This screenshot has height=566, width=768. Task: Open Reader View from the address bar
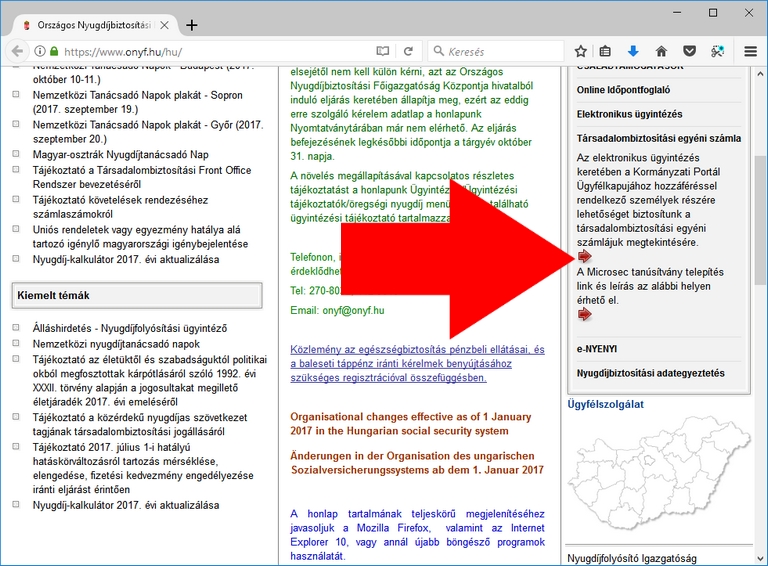coord(383,51)
